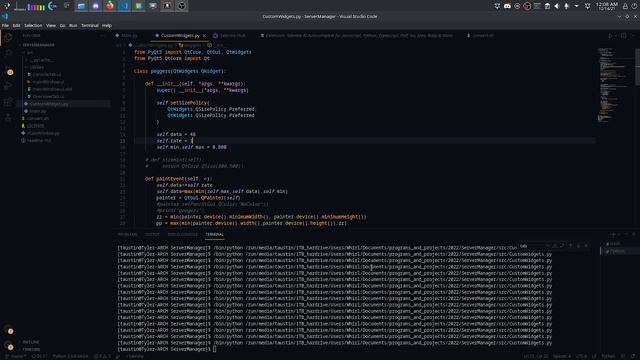Maximize the terminal panel size
640x360 pixels.
coord(627,234)
